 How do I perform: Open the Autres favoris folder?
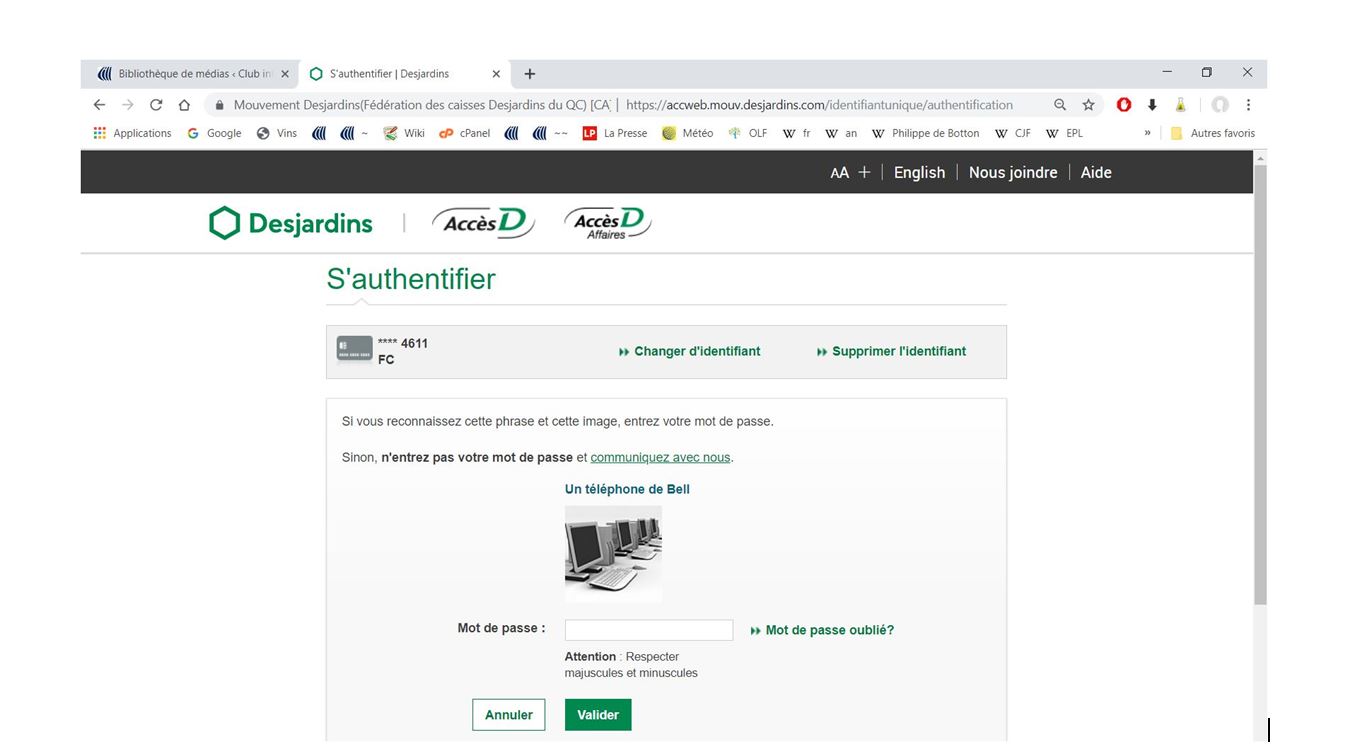pyautogui.click(x=1213, y=133)
